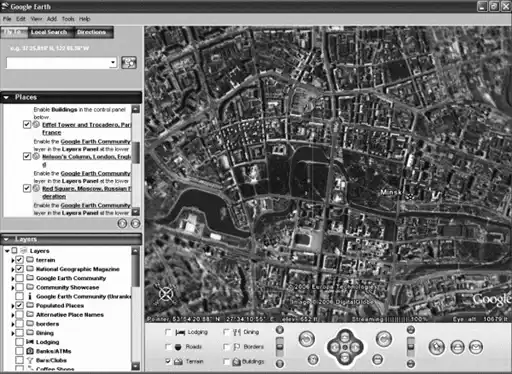The image size is (512, 374).
Task: Click the move up arrow on navigation pad
Action: click(345, 336)
